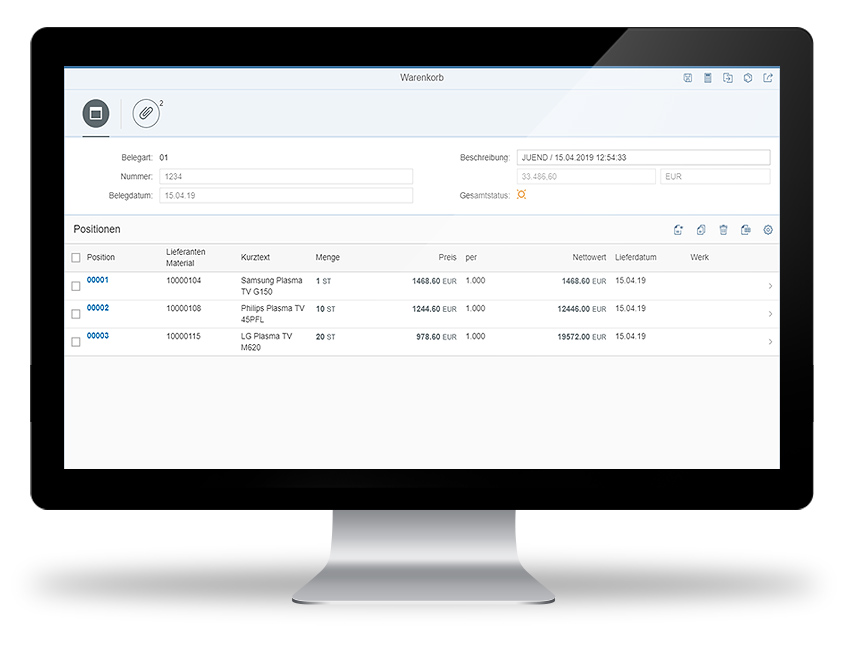Click the share/export icon in the header
850x650 pixels.
[x=768, y=78]
